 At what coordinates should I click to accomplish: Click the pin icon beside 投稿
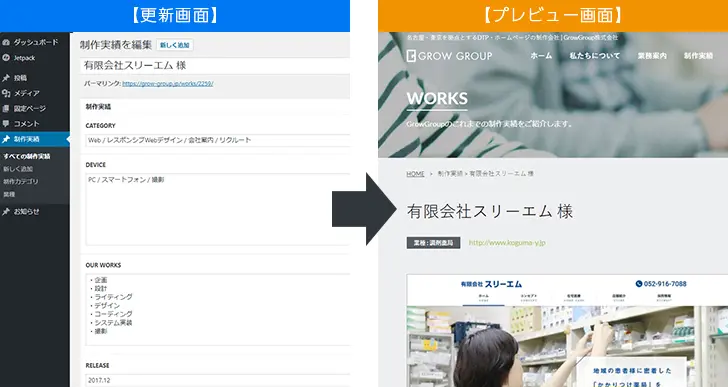6,78
